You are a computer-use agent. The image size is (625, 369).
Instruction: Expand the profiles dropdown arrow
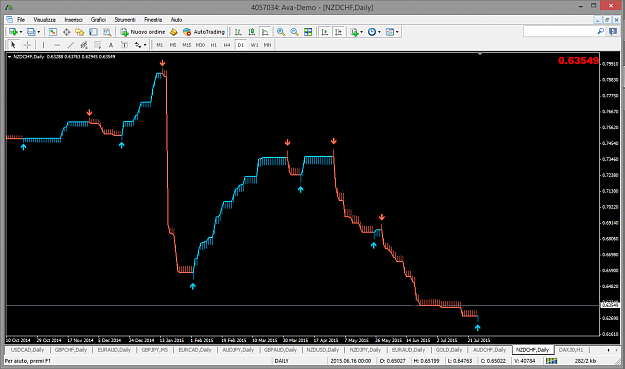pos(39,32)
